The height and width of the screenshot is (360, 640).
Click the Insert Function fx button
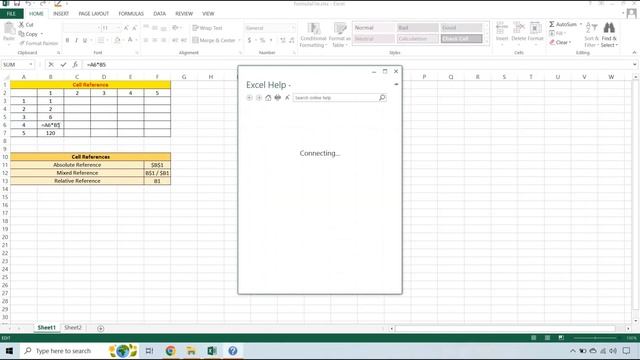pyautogui.click(x=75, y=64)
